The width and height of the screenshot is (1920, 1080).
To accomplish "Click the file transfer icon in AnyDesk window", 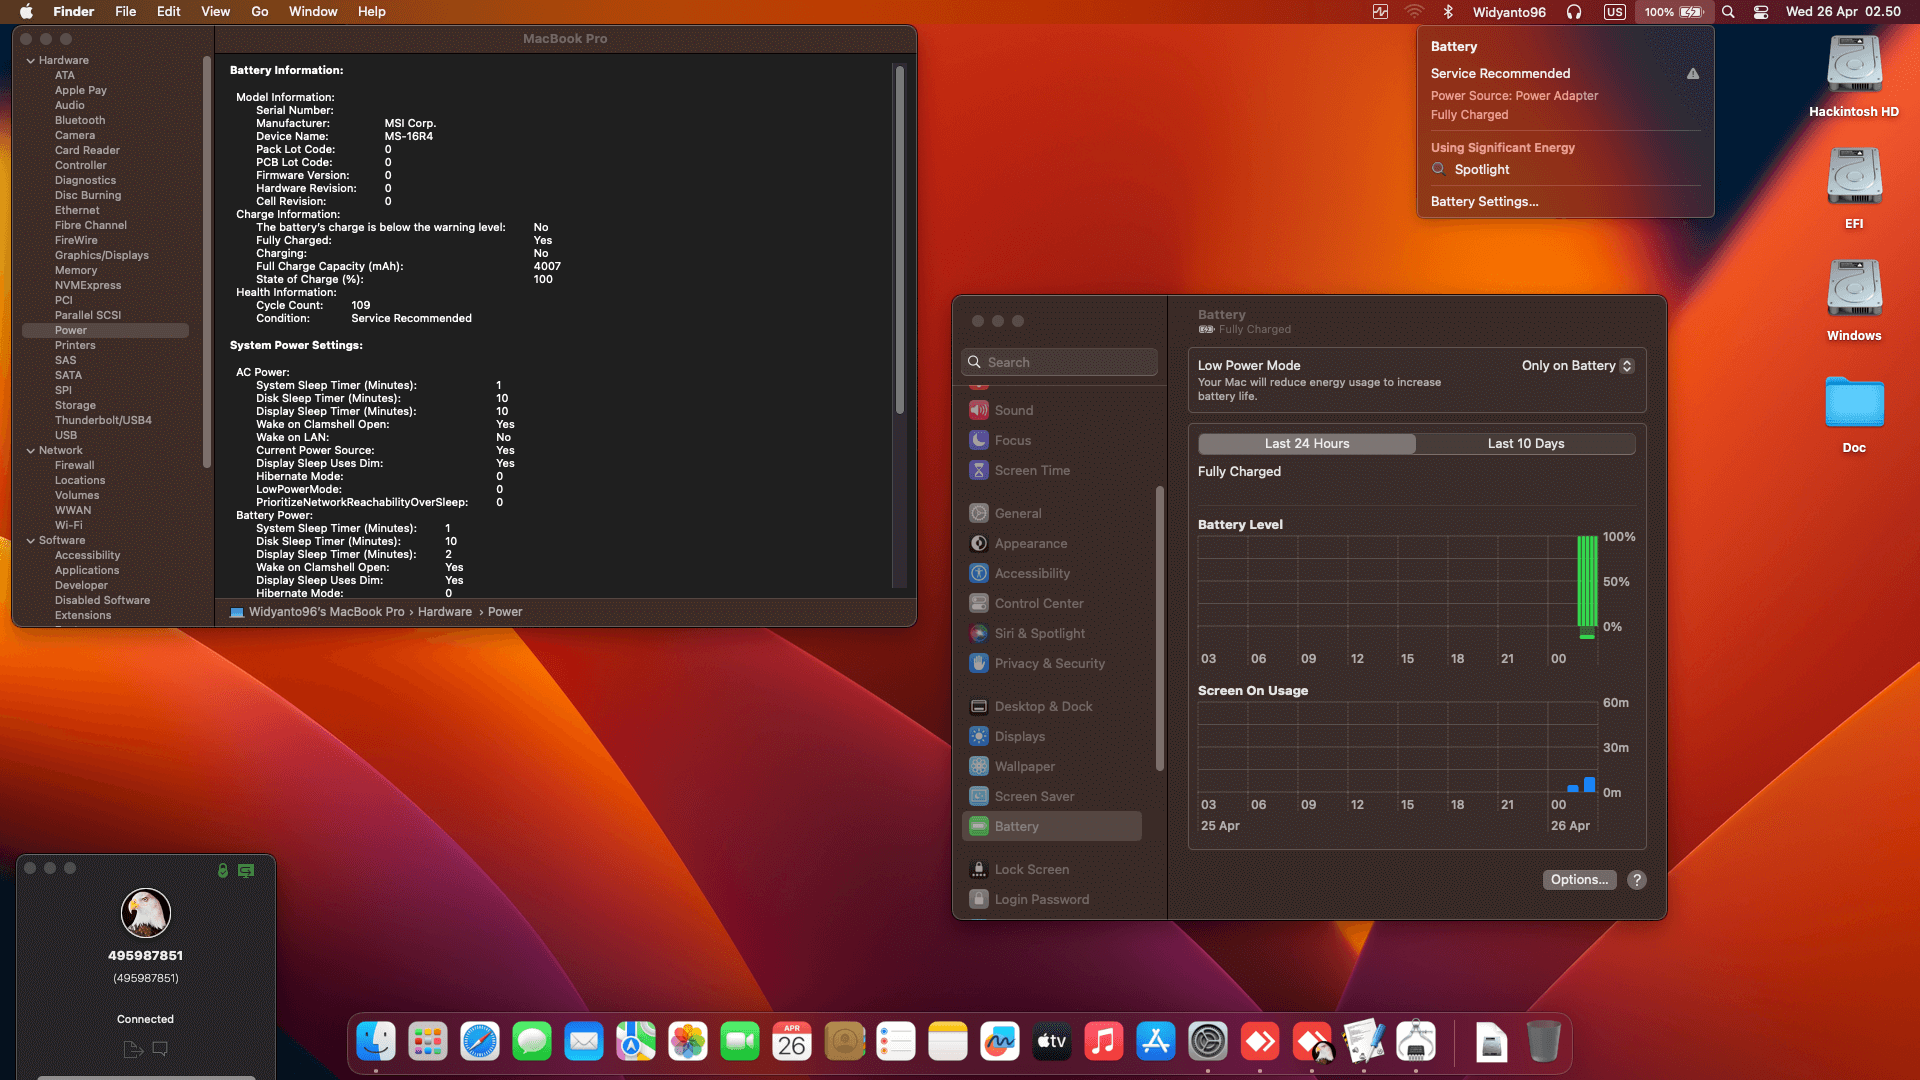I will 133,1049.
